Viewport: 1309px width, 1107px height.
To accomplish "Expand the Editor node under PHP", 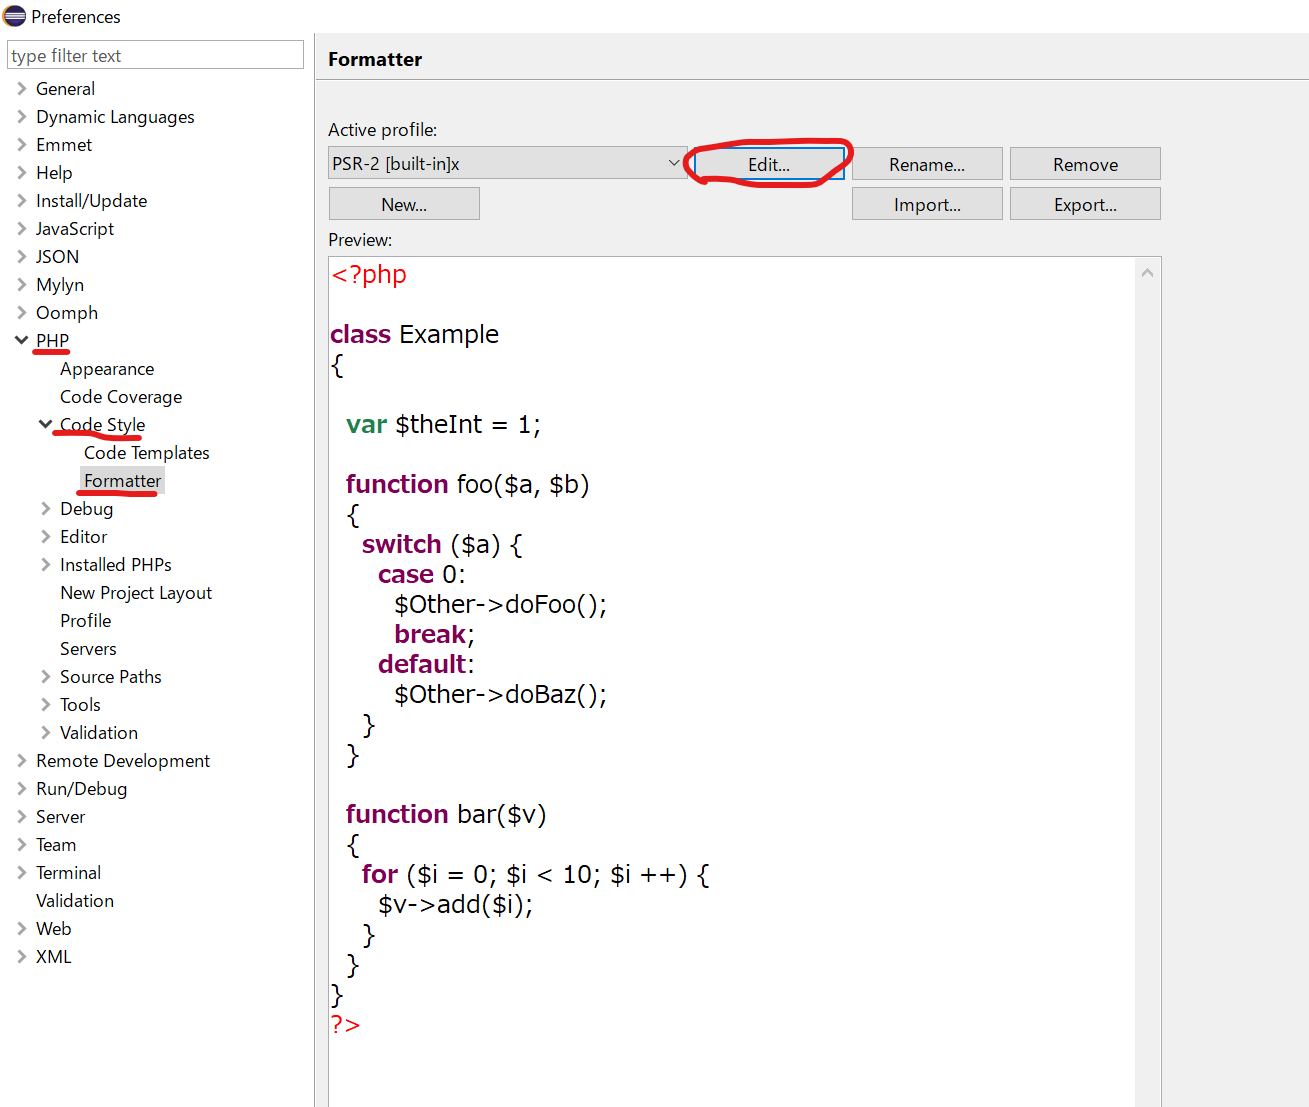I will coord(45,536).
